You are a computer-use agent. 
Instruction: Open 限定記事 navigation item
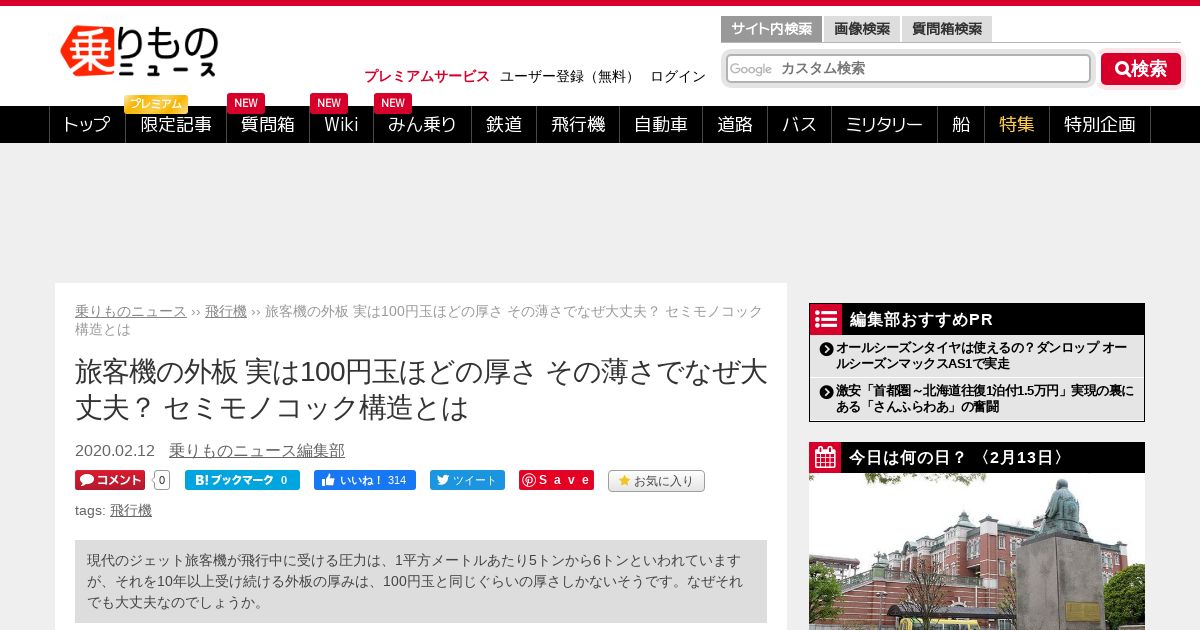[176, 125]
